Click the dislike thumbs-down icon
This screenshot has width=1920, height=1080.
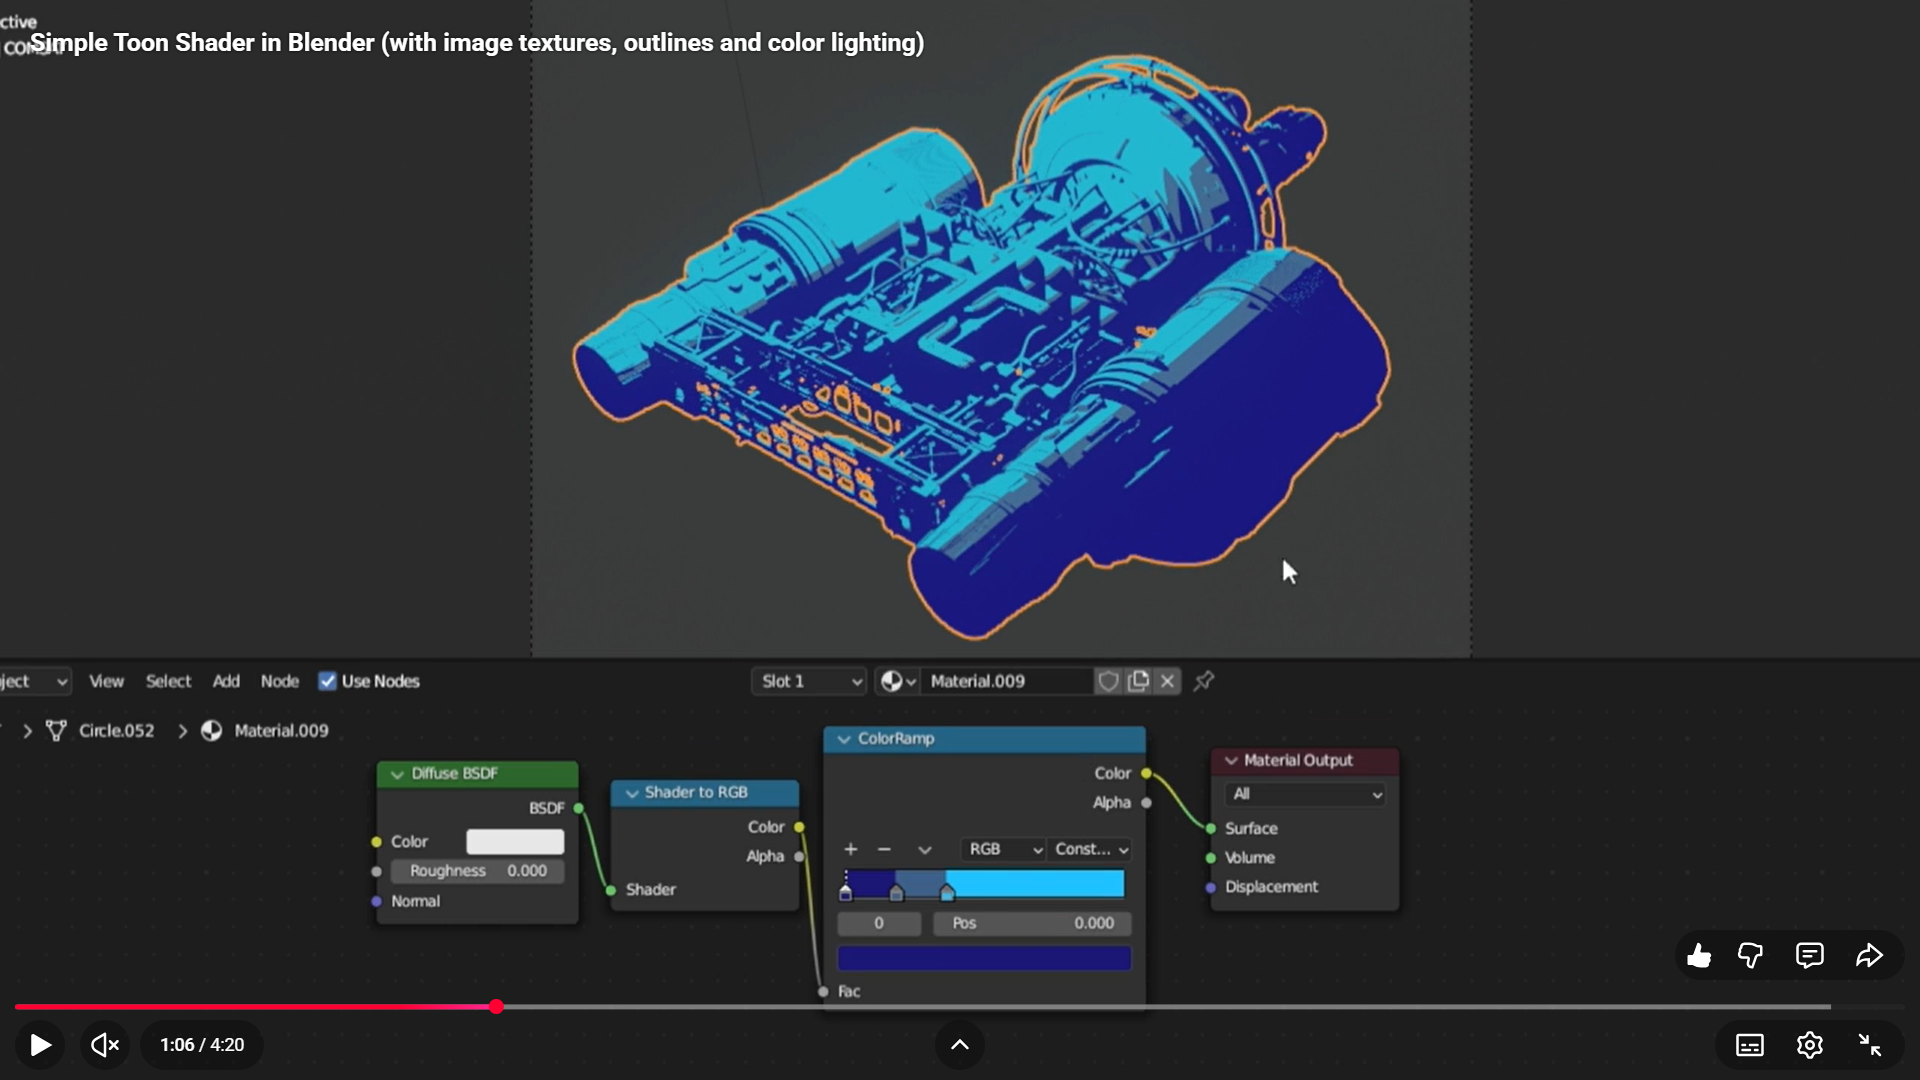pyautogui.click(x=1750, y=956)
